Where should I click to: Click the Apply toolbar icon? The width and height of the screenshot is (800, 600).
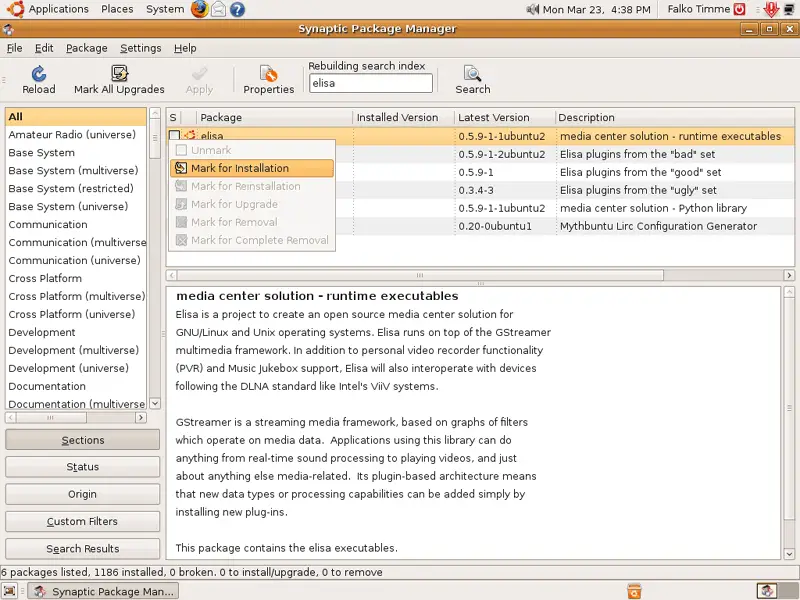tap(199, 74)
